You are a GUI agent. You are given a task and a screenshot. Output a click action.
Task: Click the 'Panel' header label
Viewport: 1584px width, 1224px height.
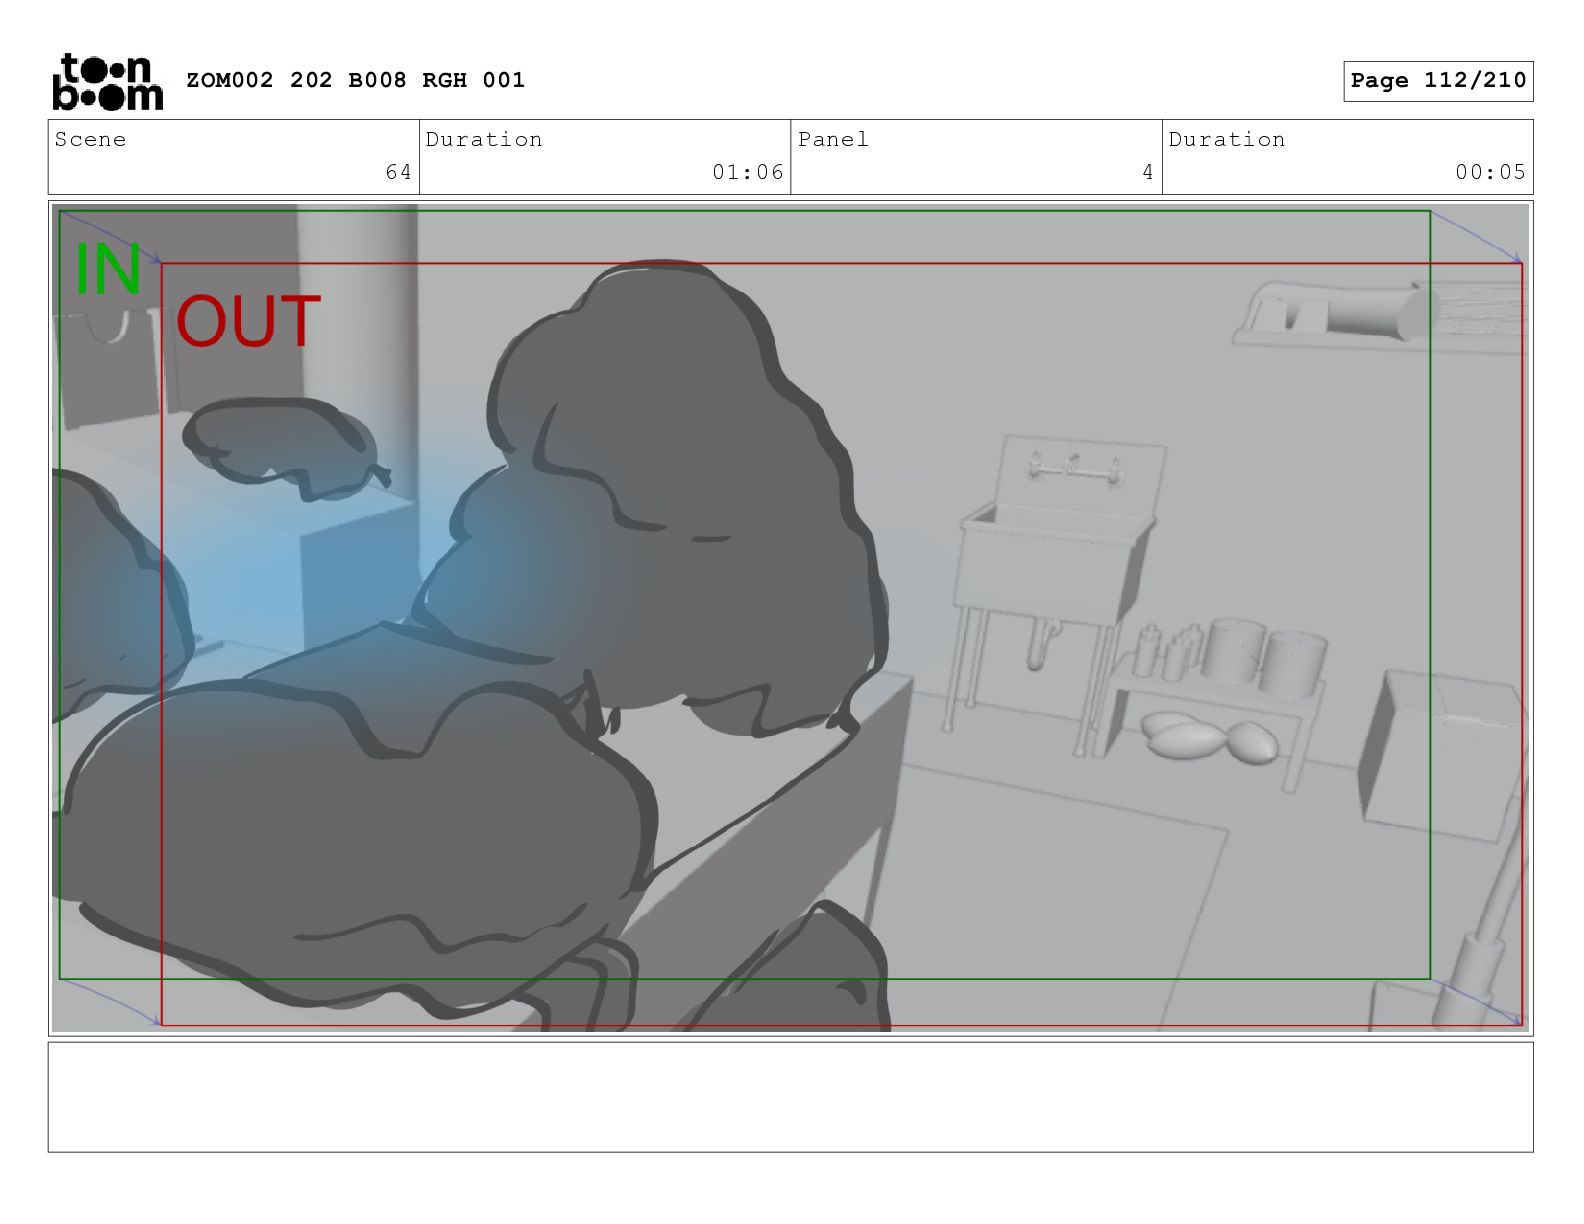pyautogui.click(x=833, y=139)
